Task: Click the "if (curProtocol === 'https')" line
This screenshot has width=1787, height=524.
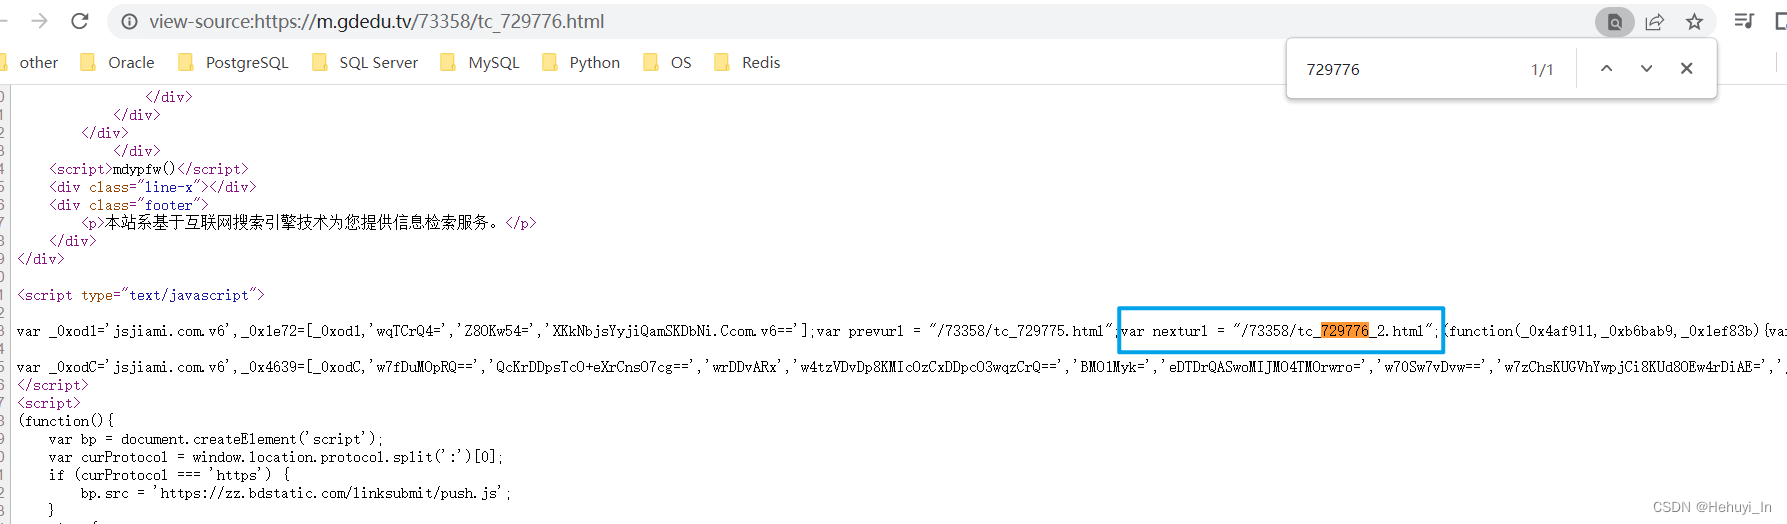Action: coord(169,475)
